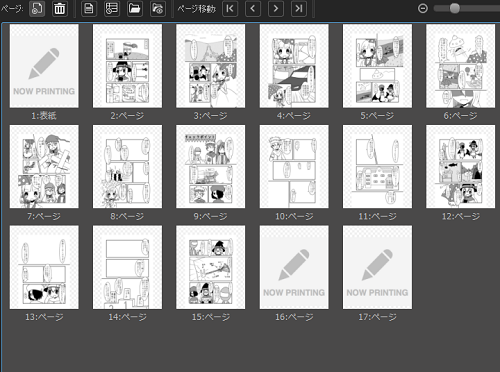This screenshot has width=500, height=372.
Task: Jump to the last page
Action: (299, 8)
